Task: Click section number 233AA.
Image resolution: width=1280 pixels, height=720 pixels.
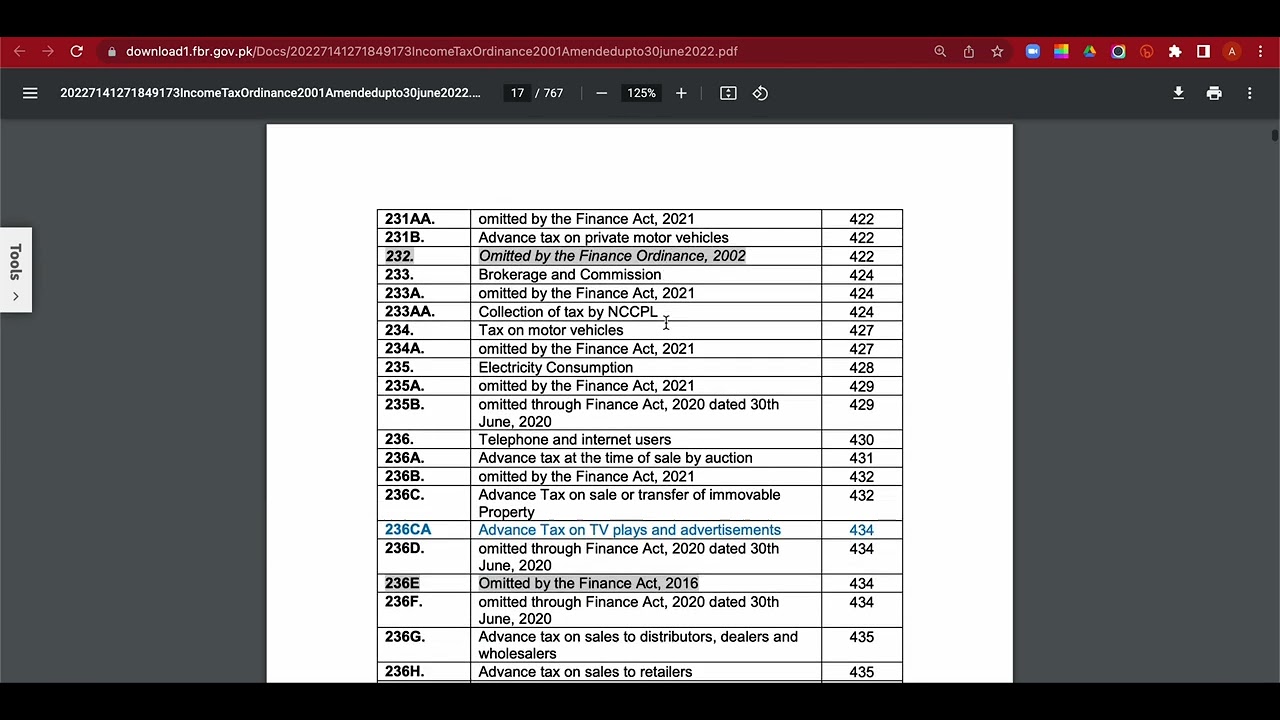Action: pyautogui.click(x=410, y=312)
